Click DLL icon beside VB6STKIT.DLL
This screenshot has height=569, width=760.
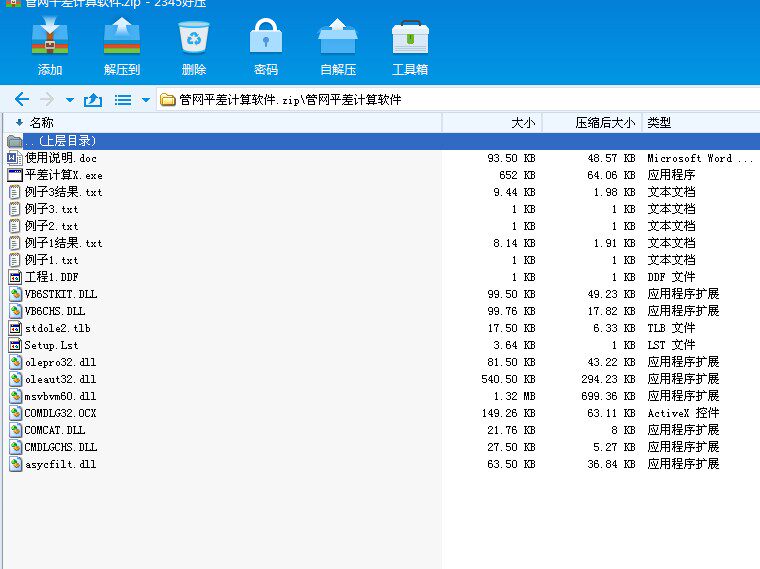[x=16, y=294]
